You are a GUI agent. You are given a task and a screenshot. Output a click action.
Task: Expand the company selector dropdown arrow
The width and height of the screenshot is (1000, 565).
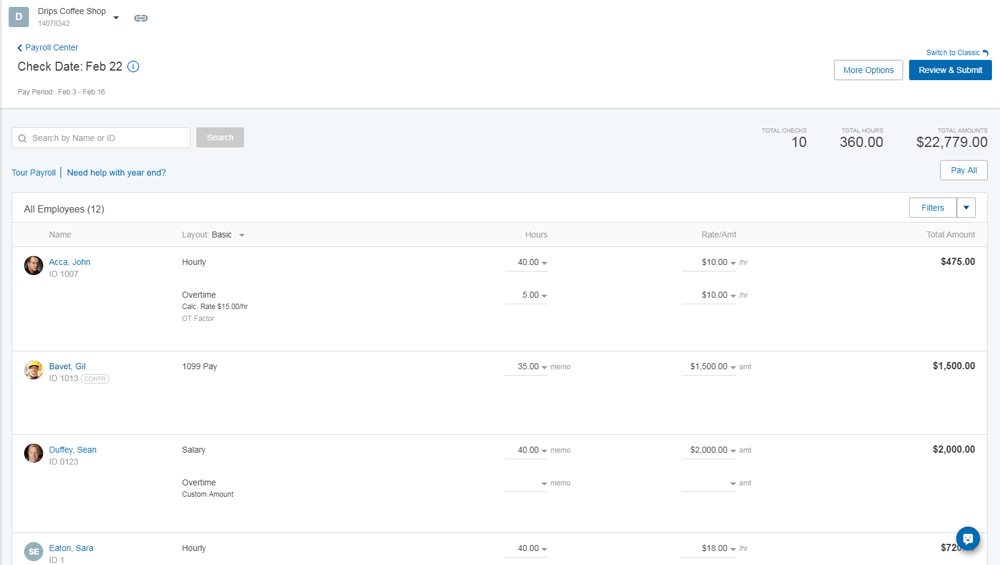pos(116,18)
